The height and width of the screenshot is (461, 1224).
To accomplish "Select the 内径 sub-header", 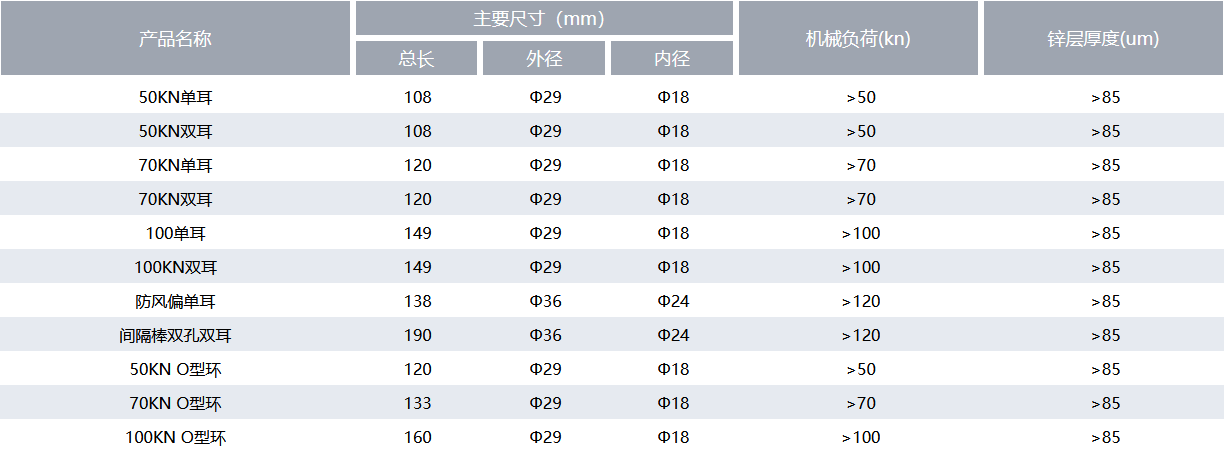I will [x=672, y=58].
